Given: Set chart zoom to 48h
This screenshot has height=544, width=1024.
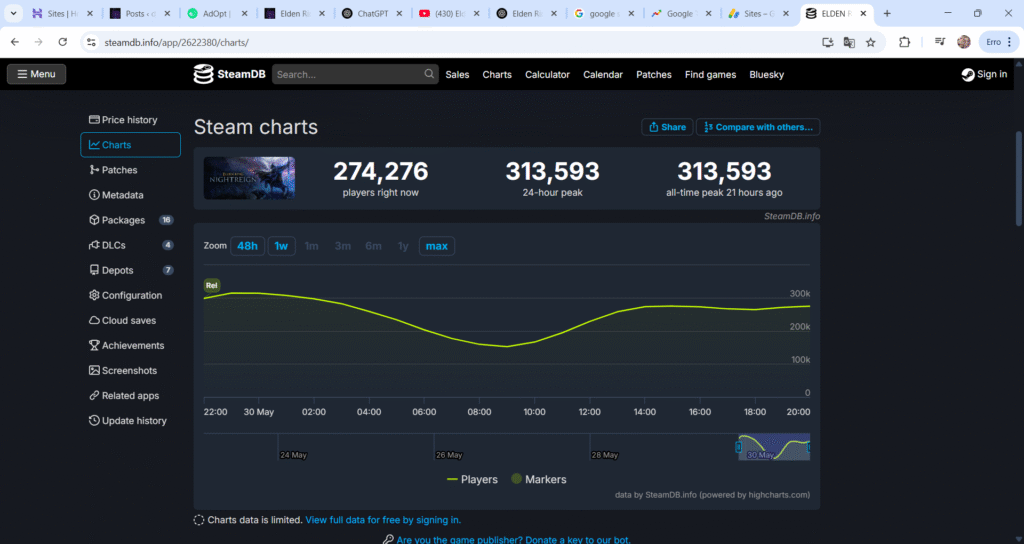Looking at the screenshot, I should tap(247, 246).
